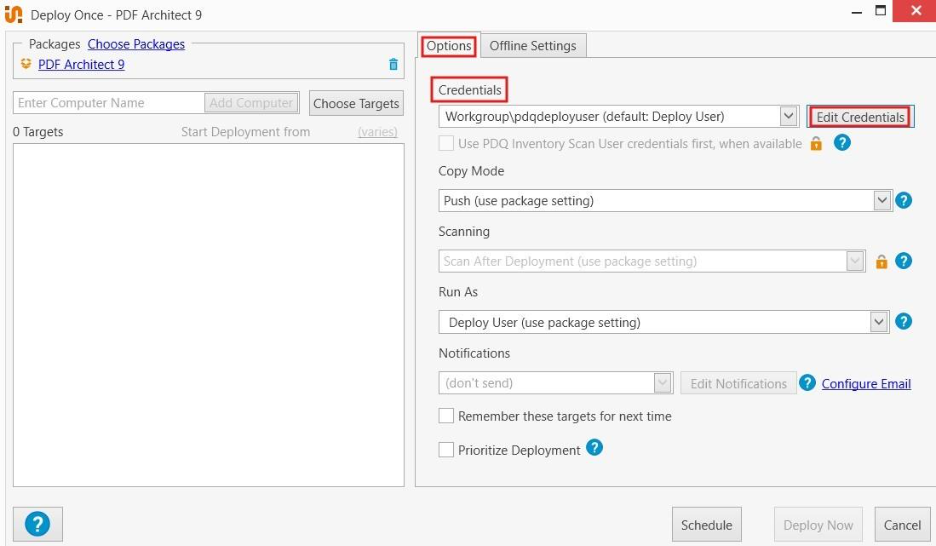The width and height of the screenshot is (936, 546).
Task: Click the Schedule button
Action: [x=707, y=525]
